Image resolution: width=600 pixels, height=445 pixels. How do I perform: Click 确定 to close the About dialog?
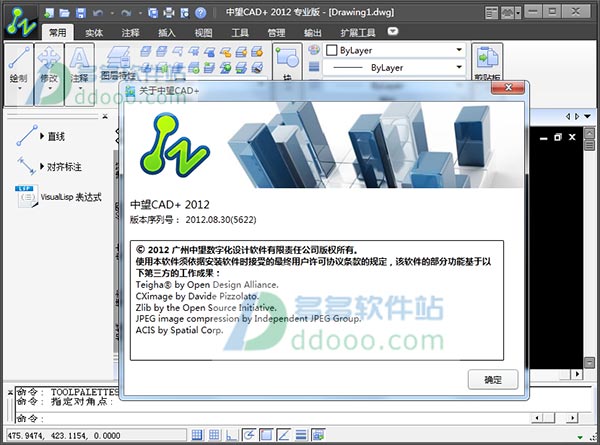point(493,380)
